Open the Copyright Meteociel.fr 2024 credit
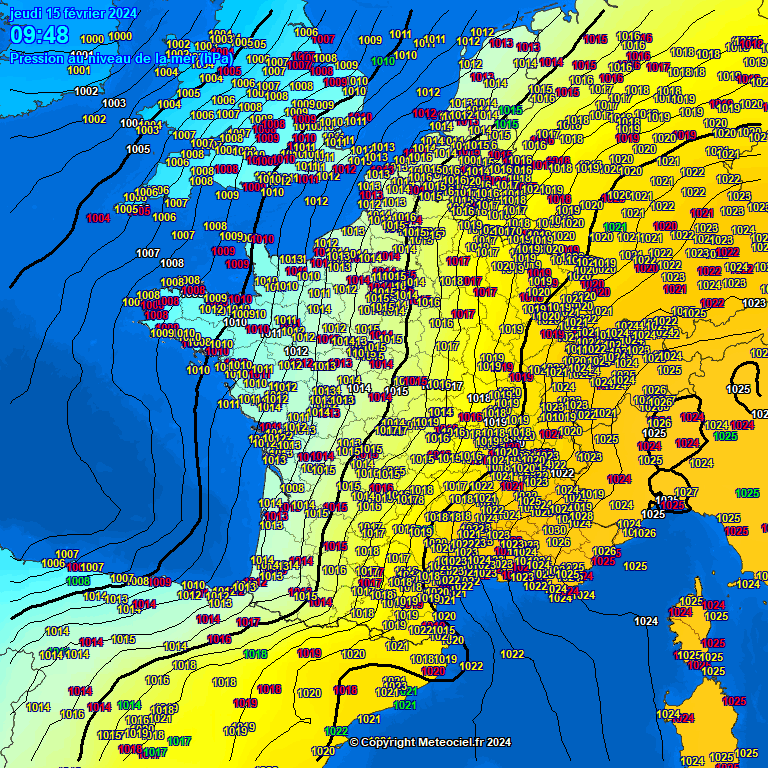 (430, 742)
